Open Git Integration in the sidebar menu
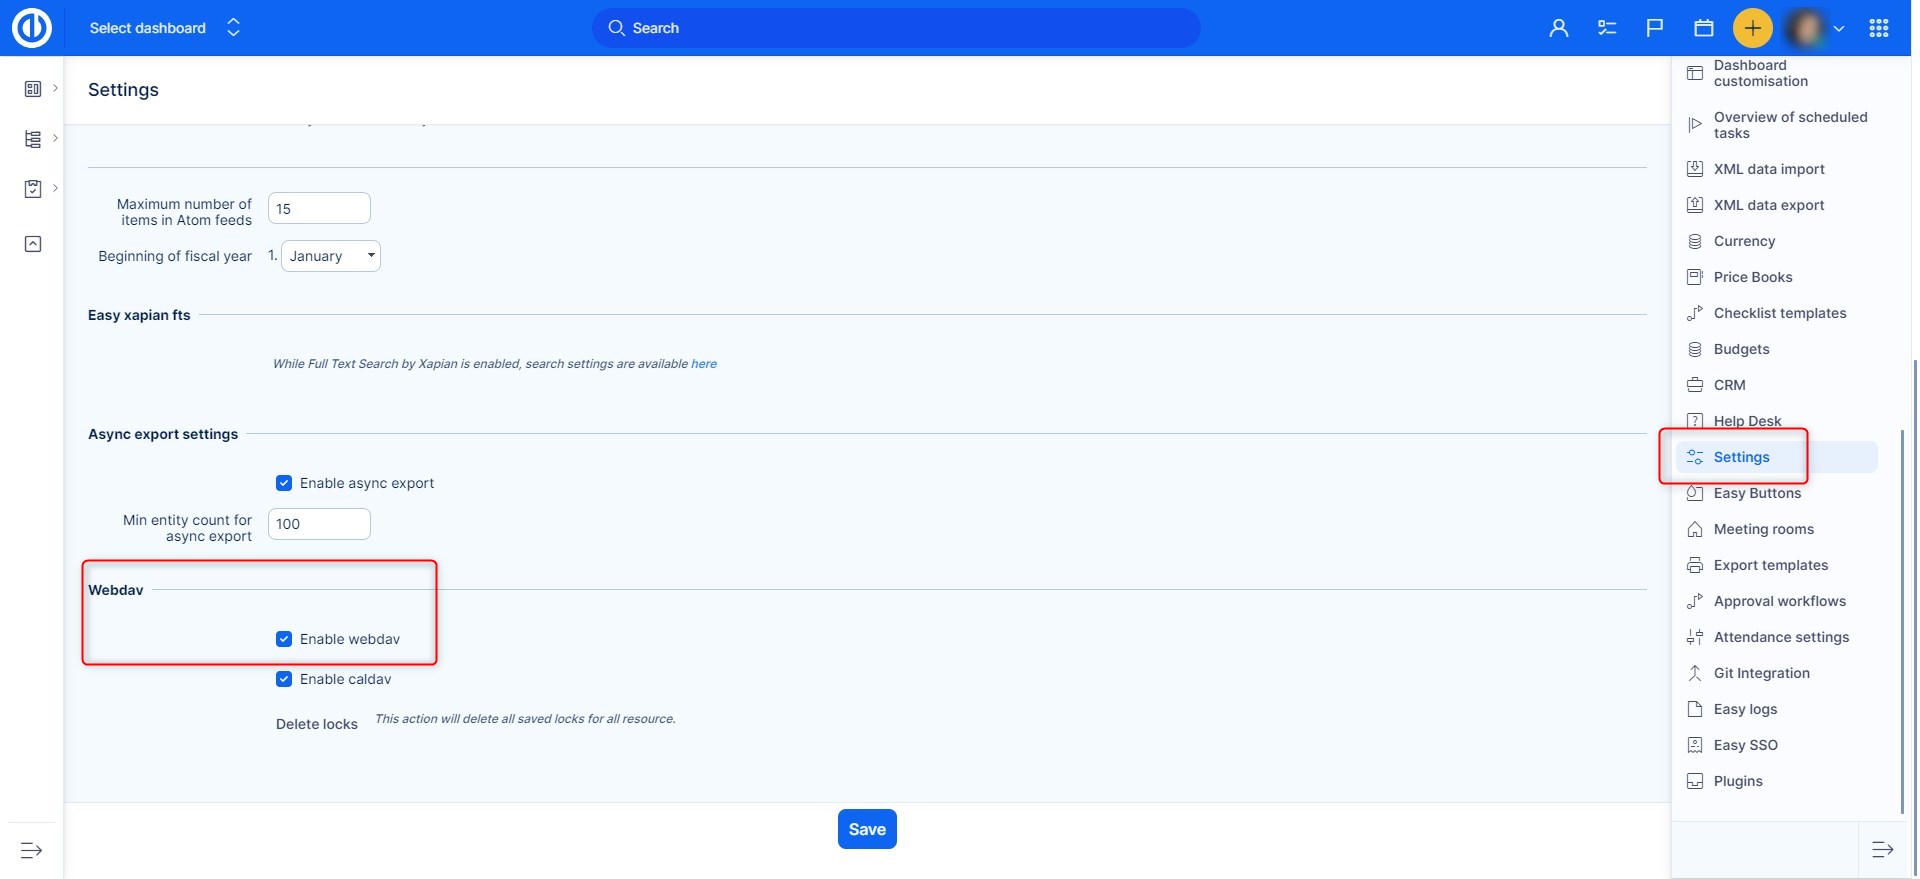The image size is (1920, 879). coord(1761,673)
